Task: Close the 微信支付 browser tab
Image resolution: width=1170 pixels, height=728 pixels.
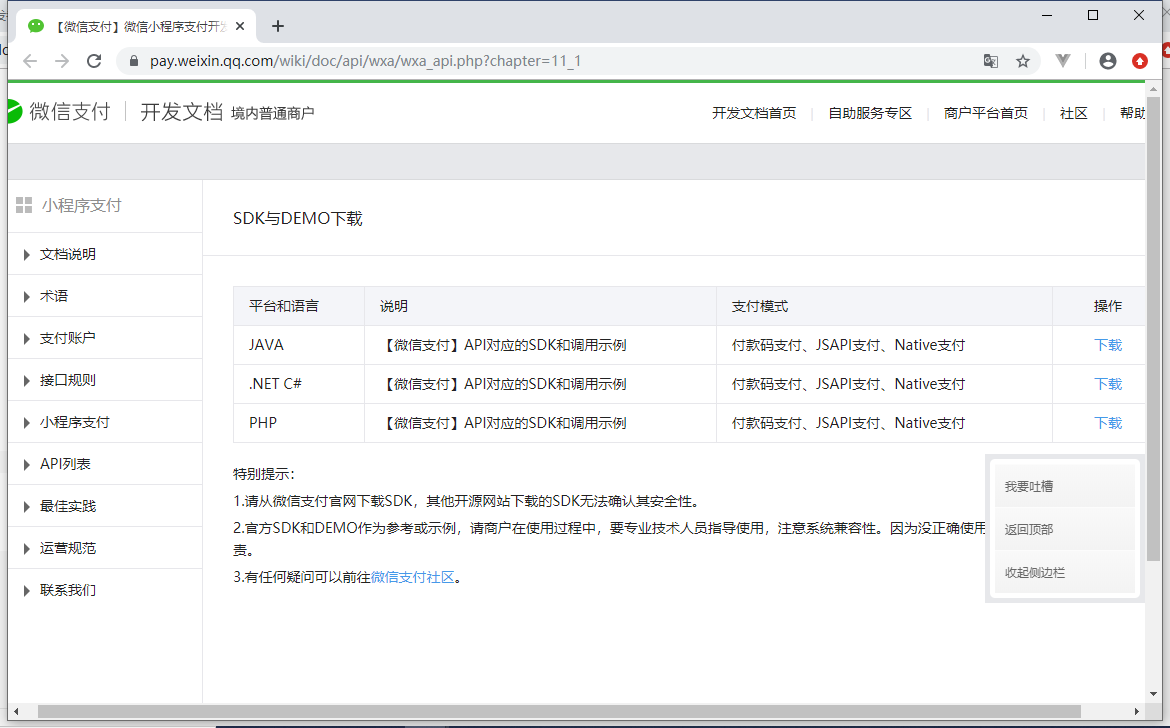Action: tap(240, 26)
